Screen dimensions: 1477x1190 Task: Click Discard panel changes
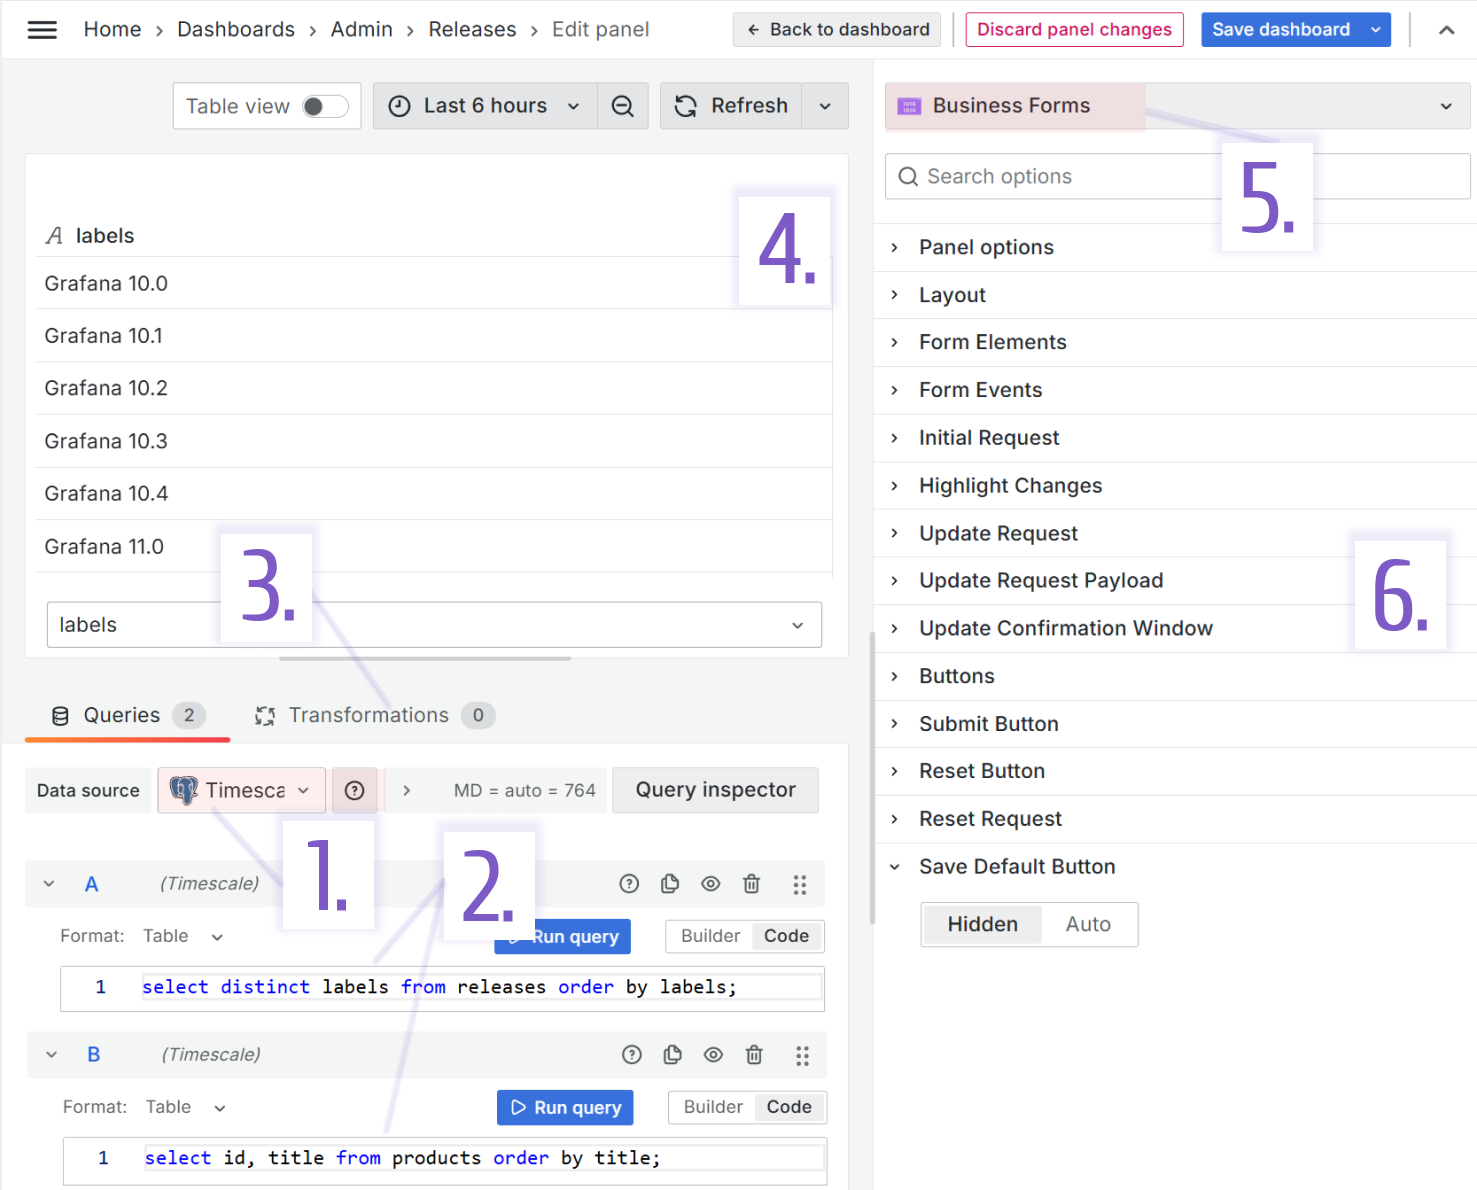click(1074, 30)
